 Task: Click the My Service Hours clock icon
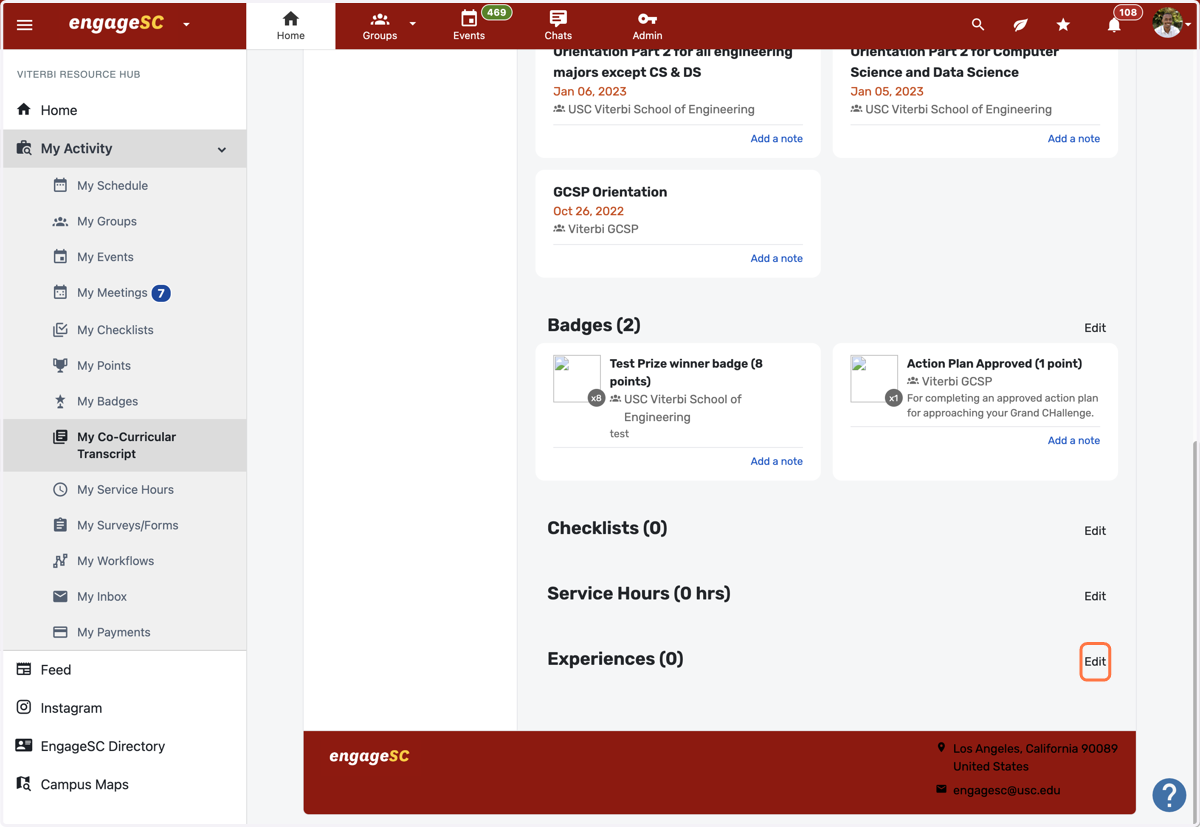coord(60,490)
